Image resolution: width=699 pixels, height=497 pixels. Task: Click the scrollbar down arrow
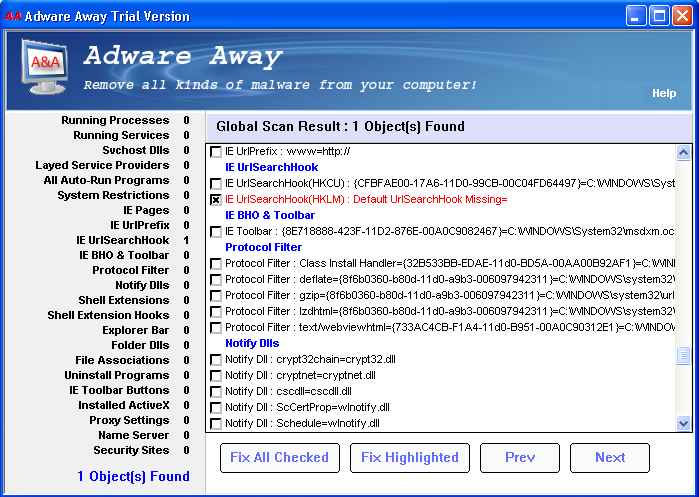pyautogui.click(x=683, y=423)
